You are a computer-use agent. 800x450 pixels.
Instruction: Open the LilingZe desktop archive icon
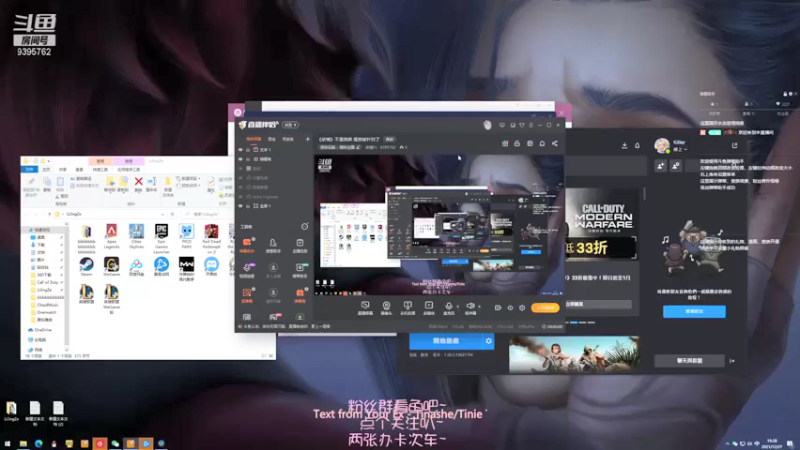11,411
